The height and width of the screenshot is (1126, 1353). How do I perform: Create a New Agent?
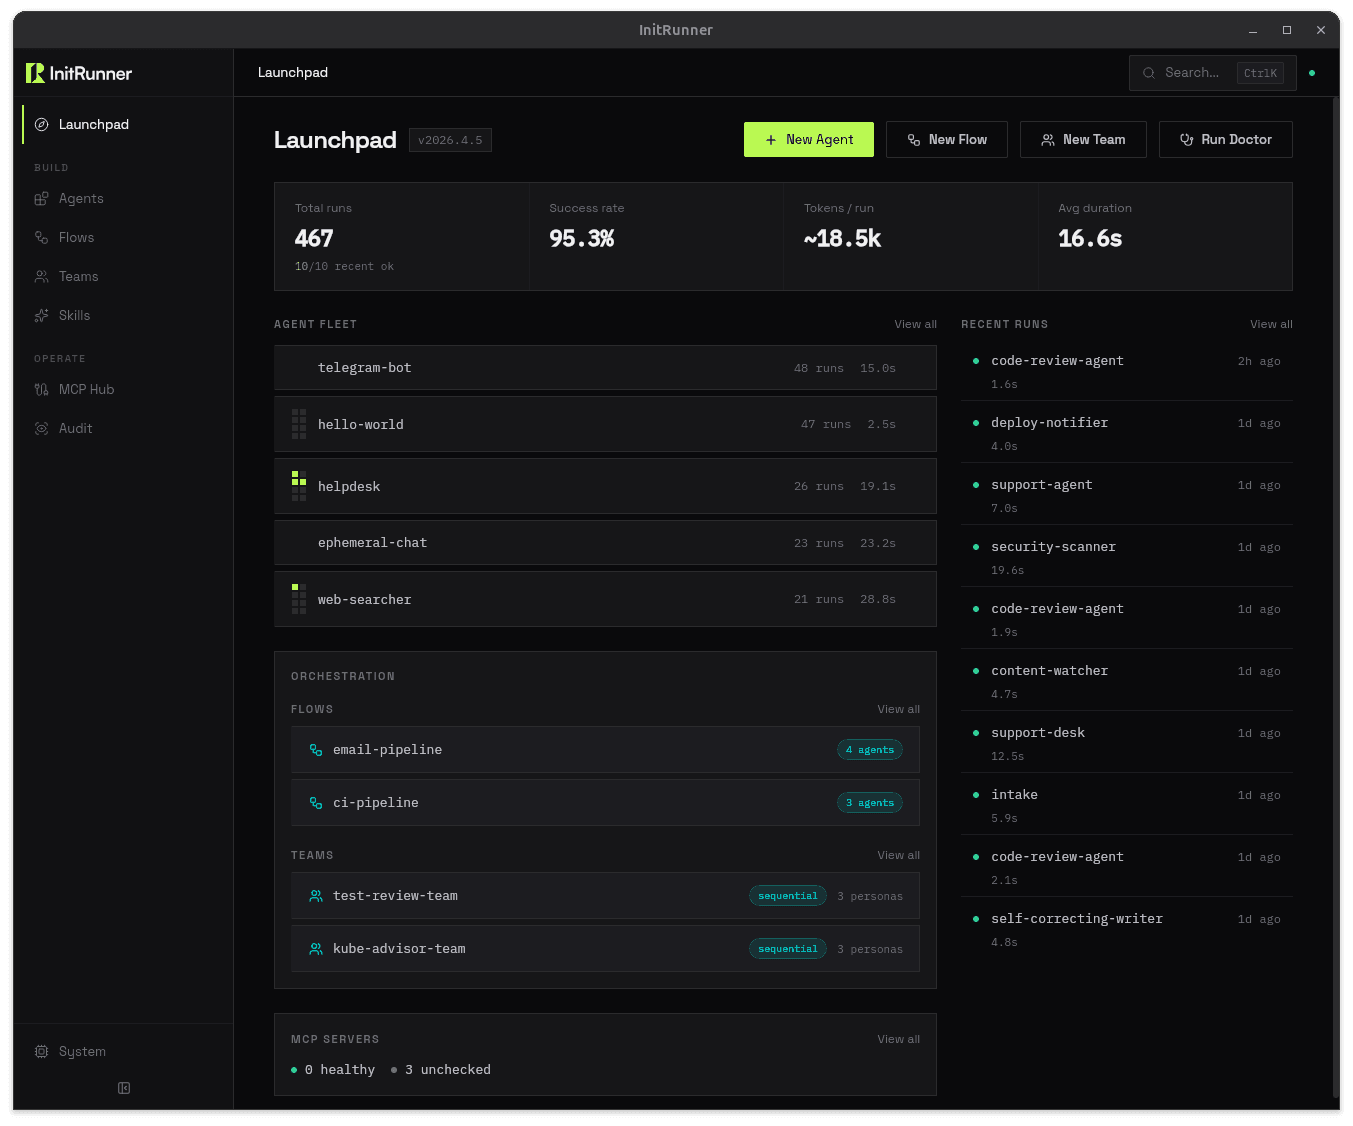click(x=809, y=140)
